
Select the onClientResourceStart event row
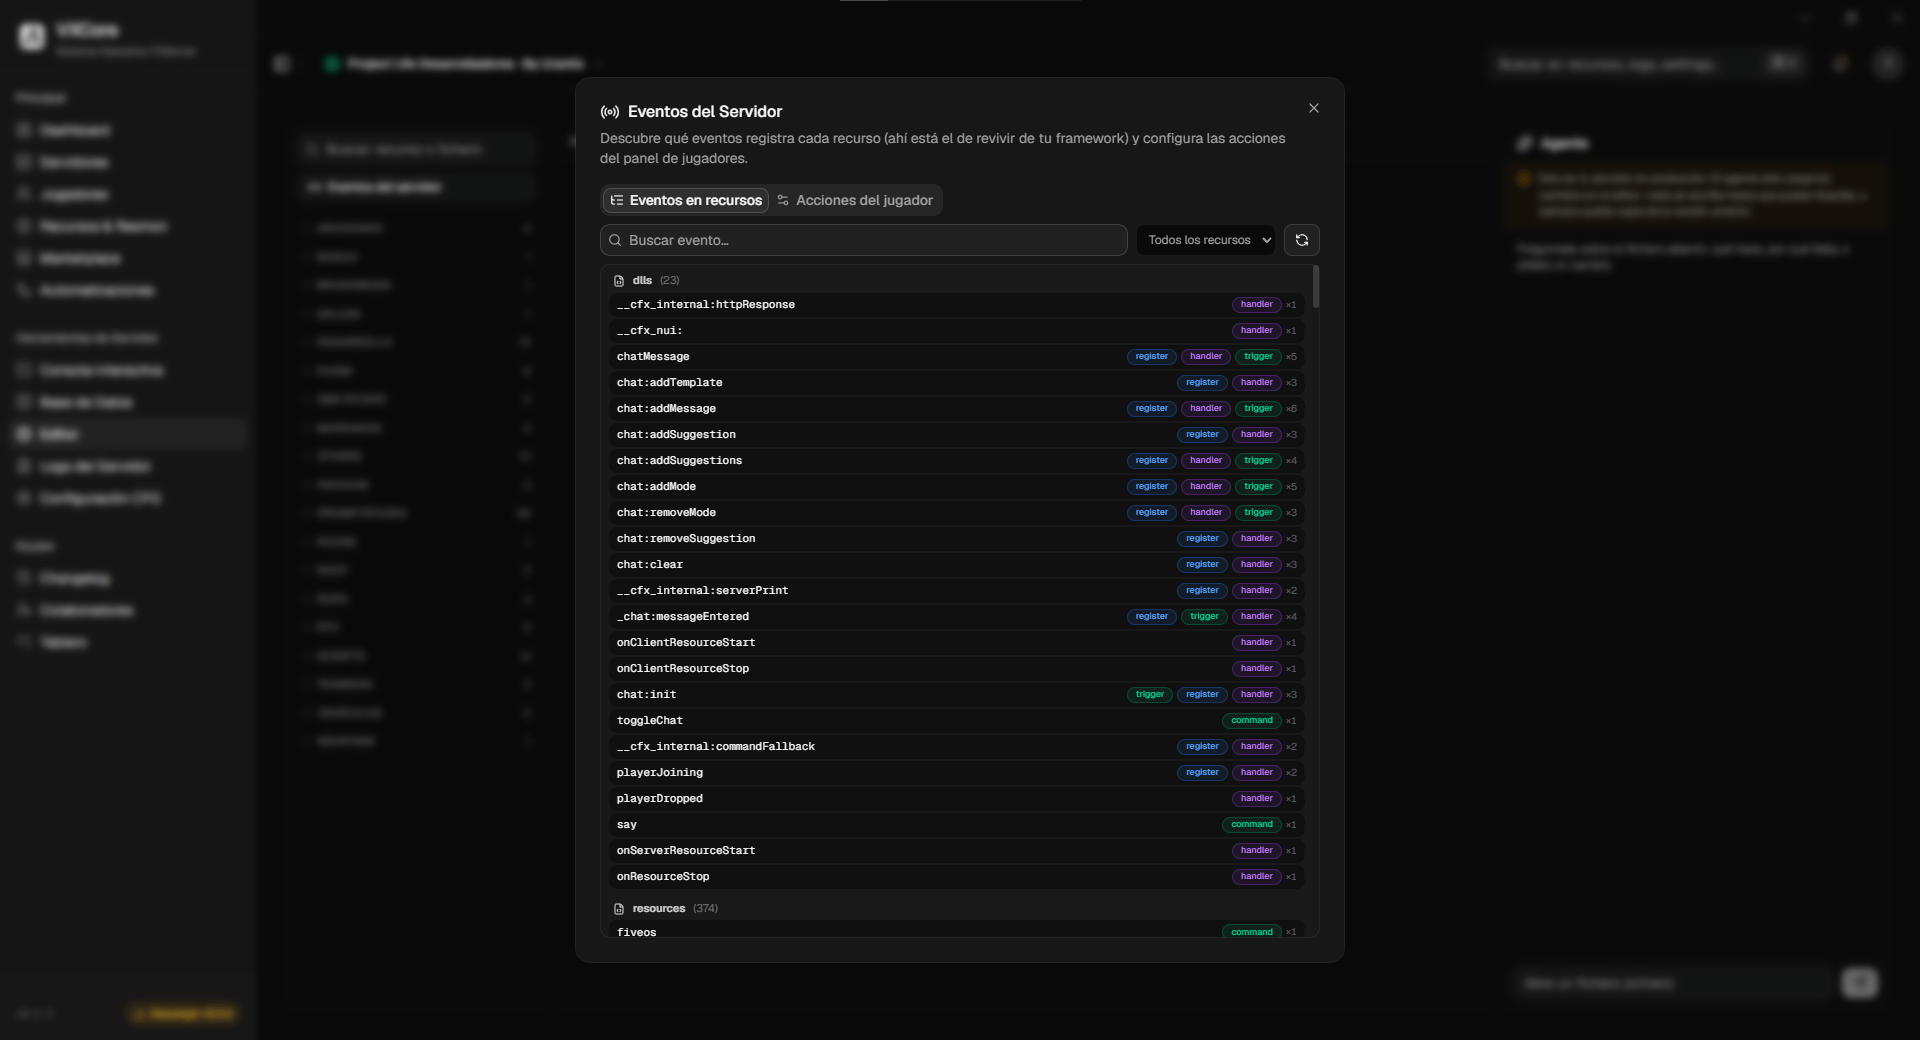point(957,642)
